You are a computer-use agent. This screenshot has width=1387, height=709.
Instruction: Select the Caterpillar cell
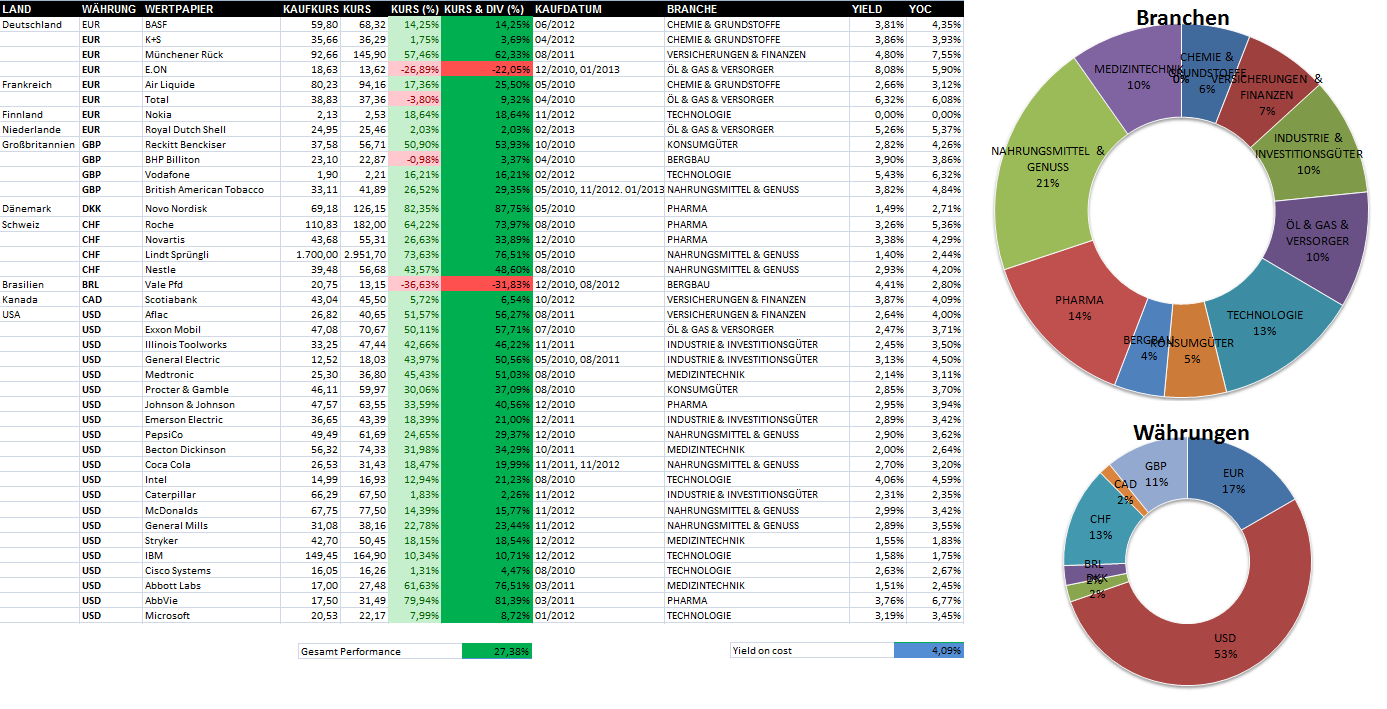tap(210, 494)
